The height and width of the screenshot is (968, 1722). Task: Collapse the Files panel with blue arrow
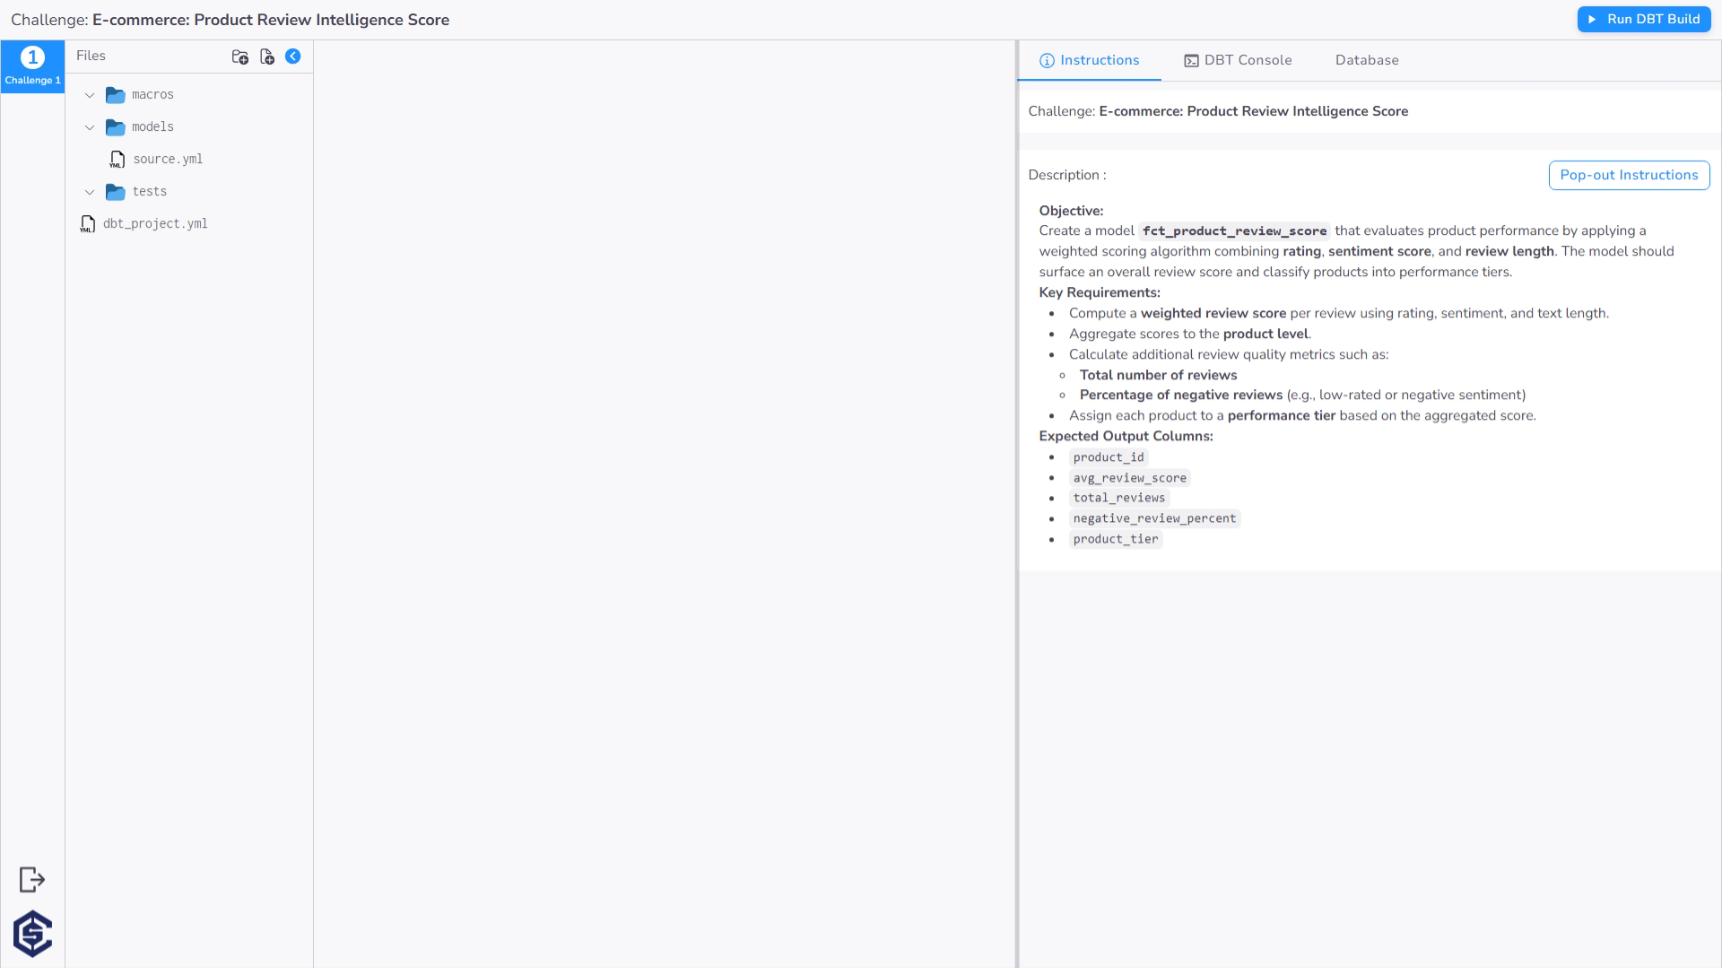point(293,57)
